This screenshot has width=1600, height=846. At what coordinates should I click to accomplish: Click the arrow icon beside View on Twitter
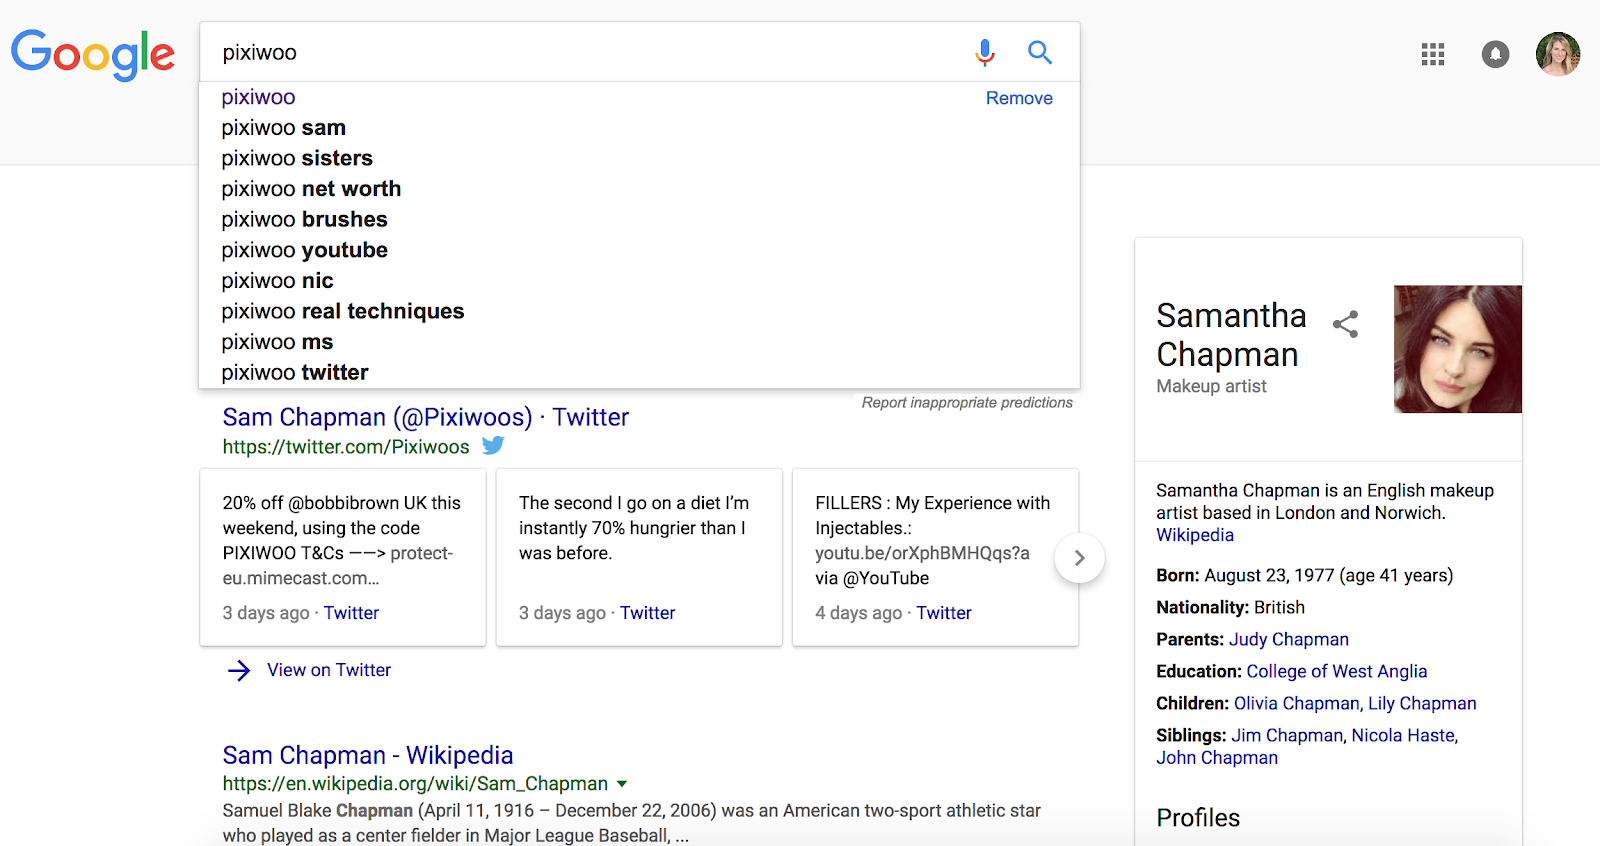click(239, 670)
